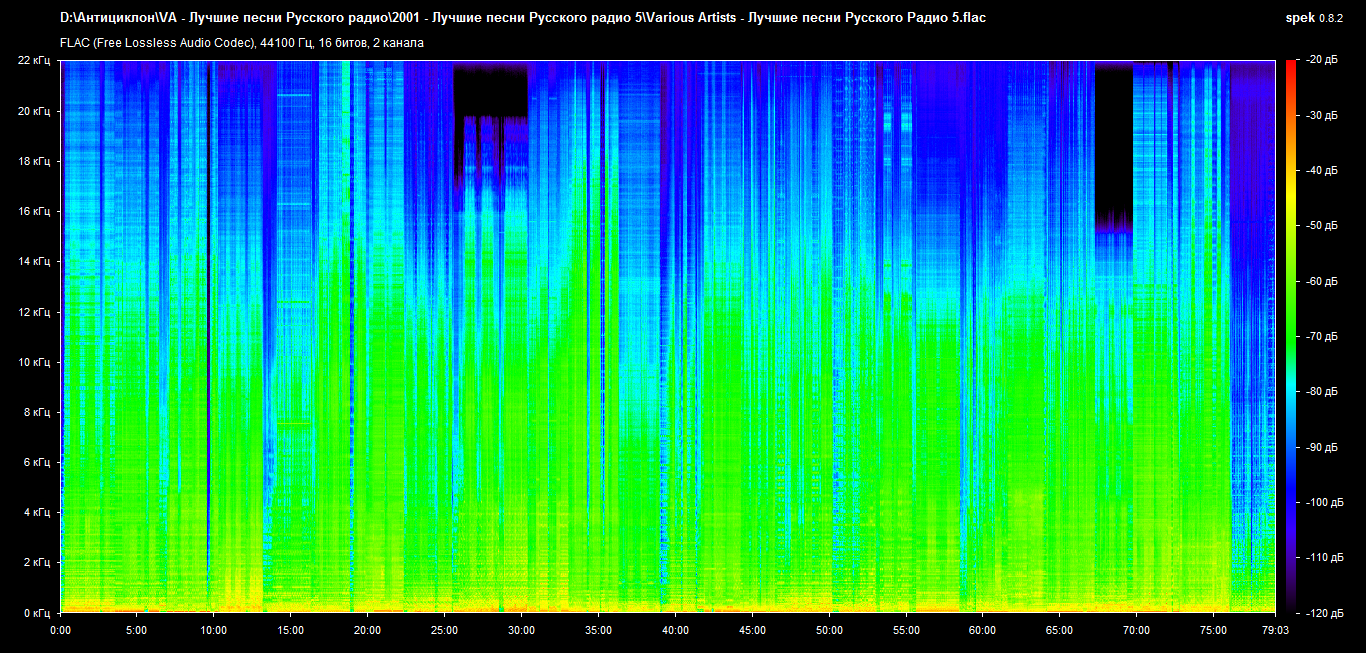The image size is (1366, 653).
Task: Click the black cutoff block near 27:00
Action: tap(490, 90)
